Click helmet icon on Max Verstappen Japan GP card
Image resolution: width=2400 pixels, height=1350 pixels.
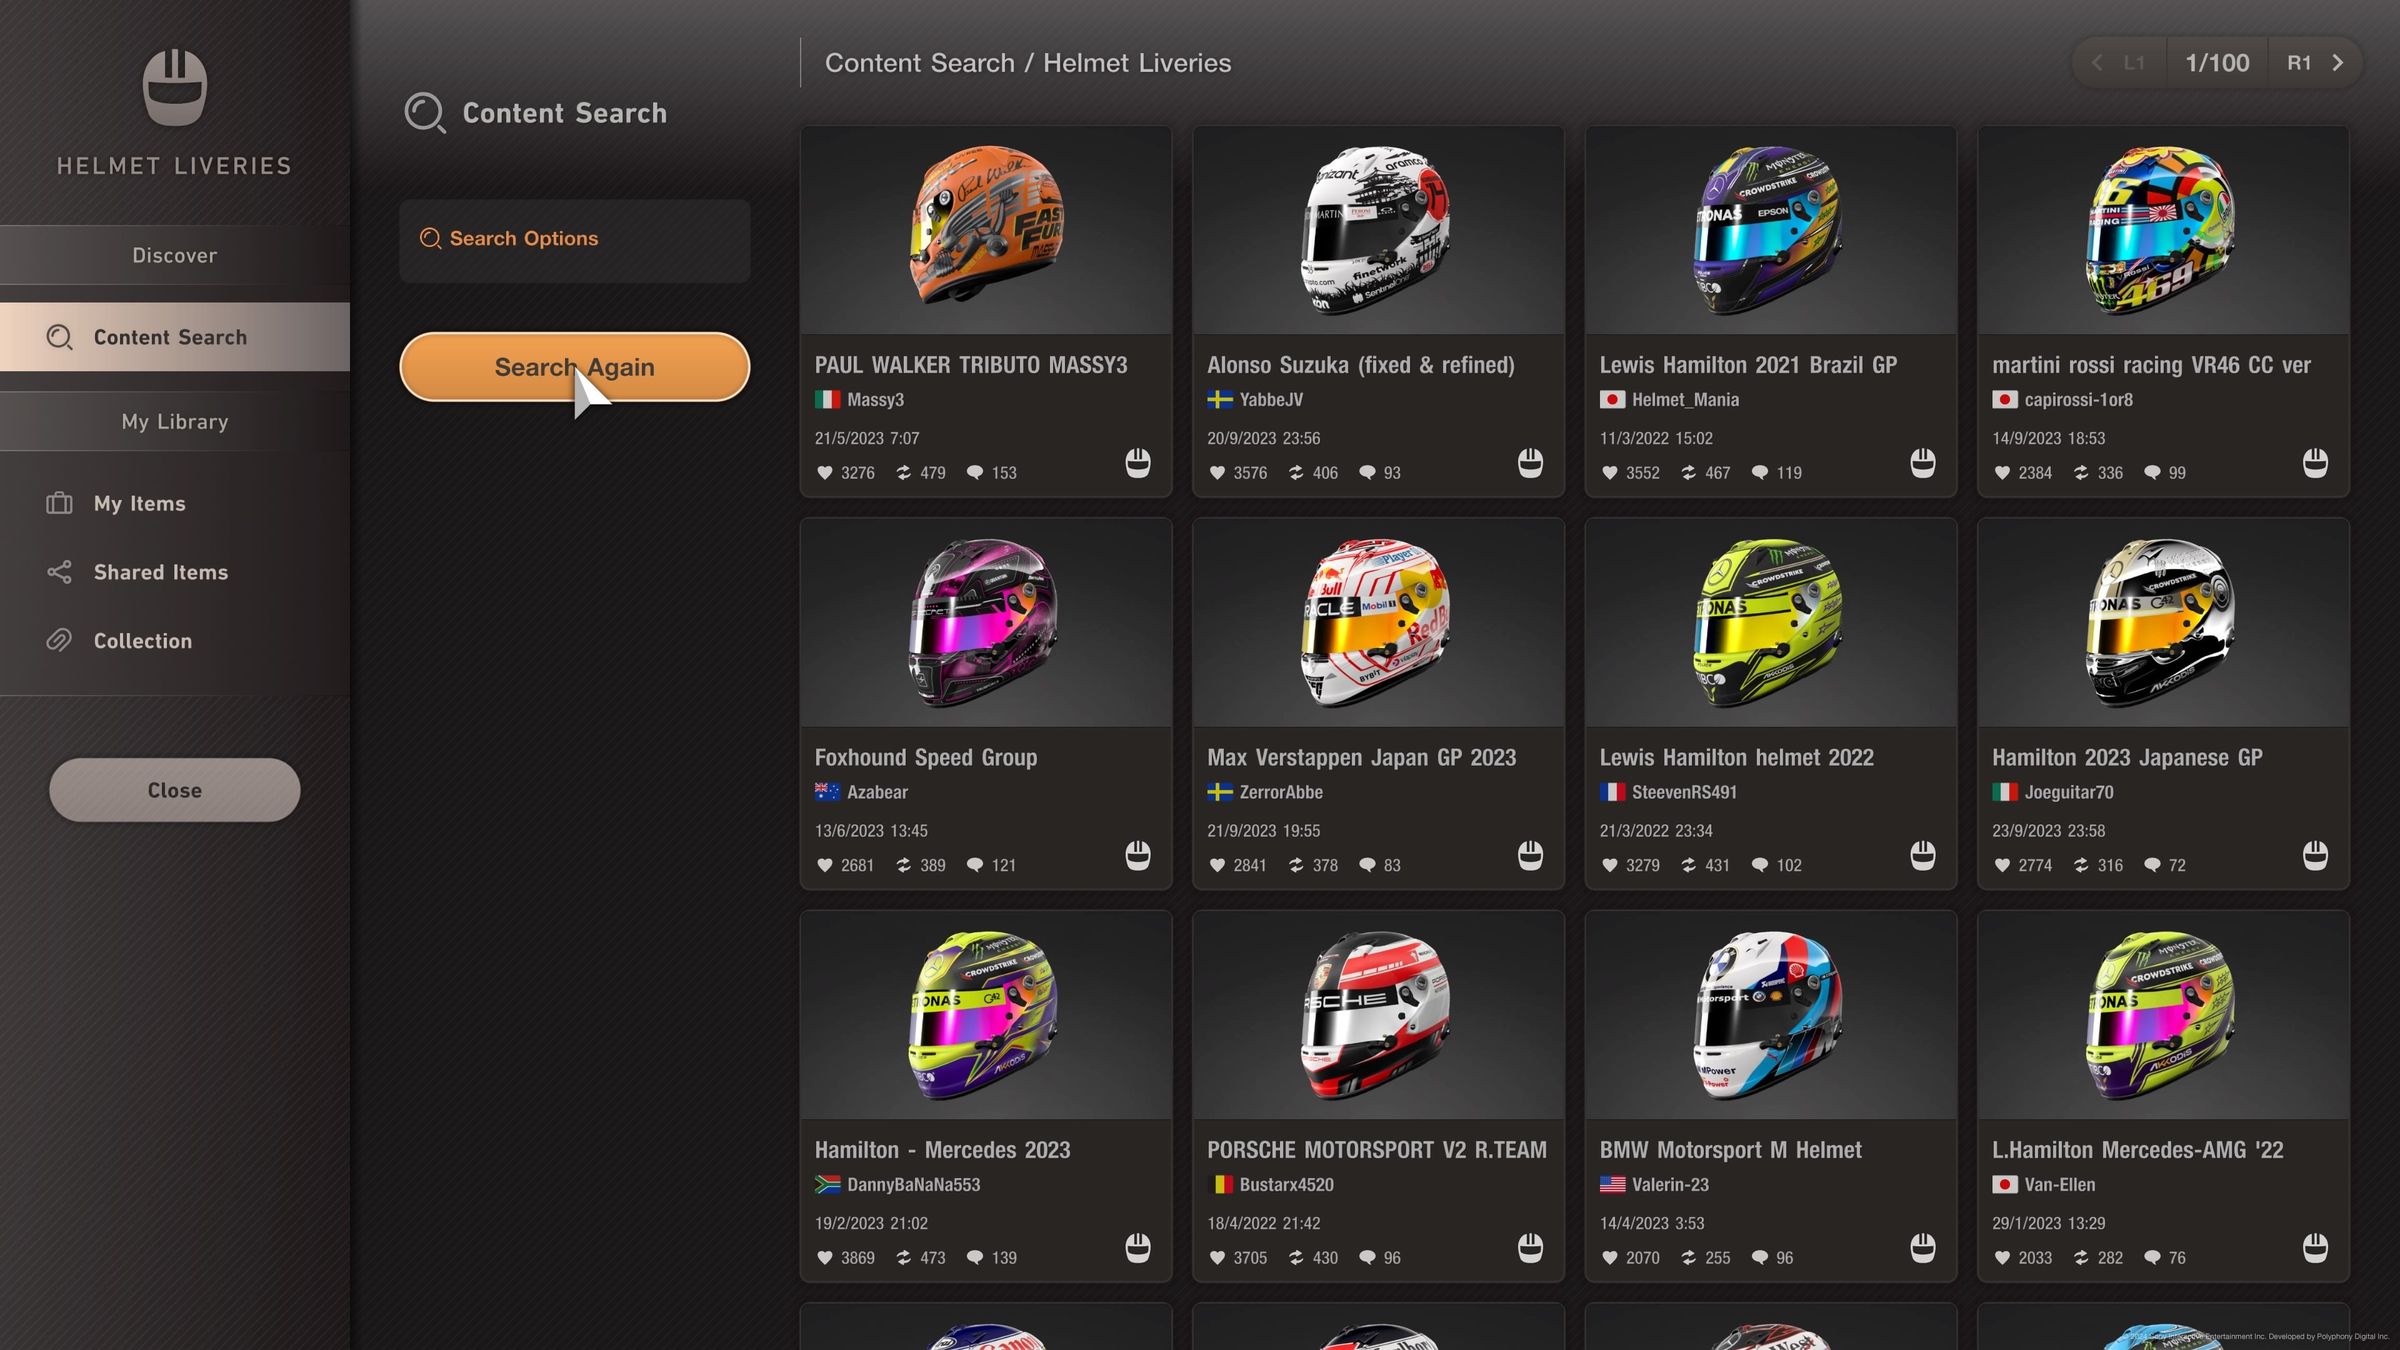click(1530, 856)
